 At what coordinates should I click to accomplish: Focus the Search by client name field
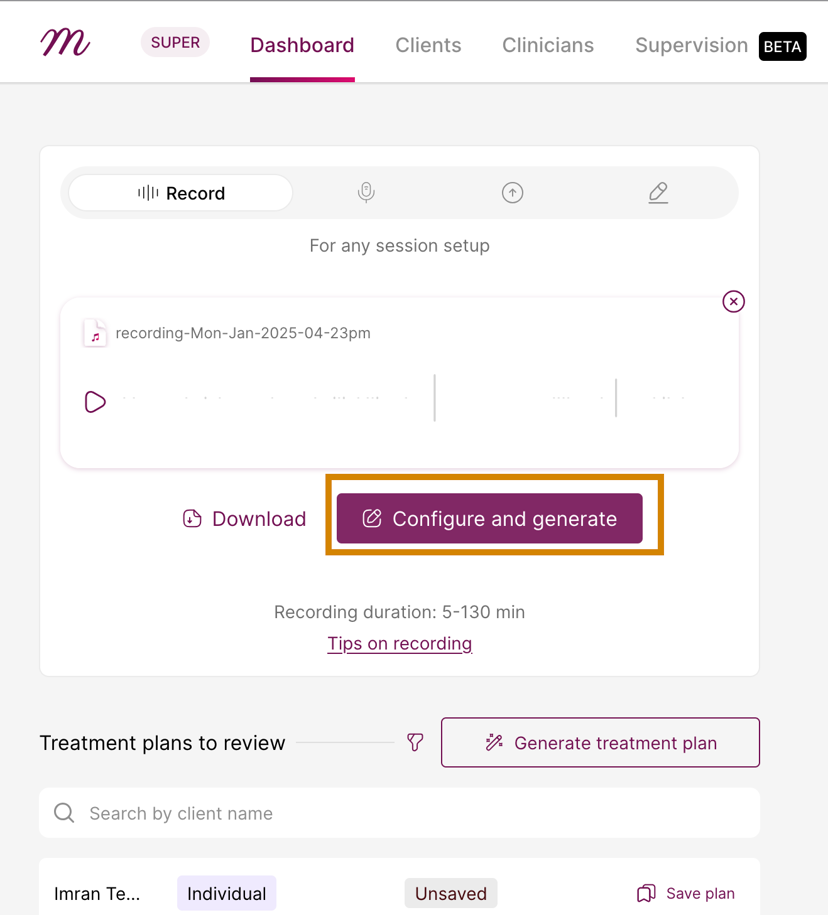point(400,813)
